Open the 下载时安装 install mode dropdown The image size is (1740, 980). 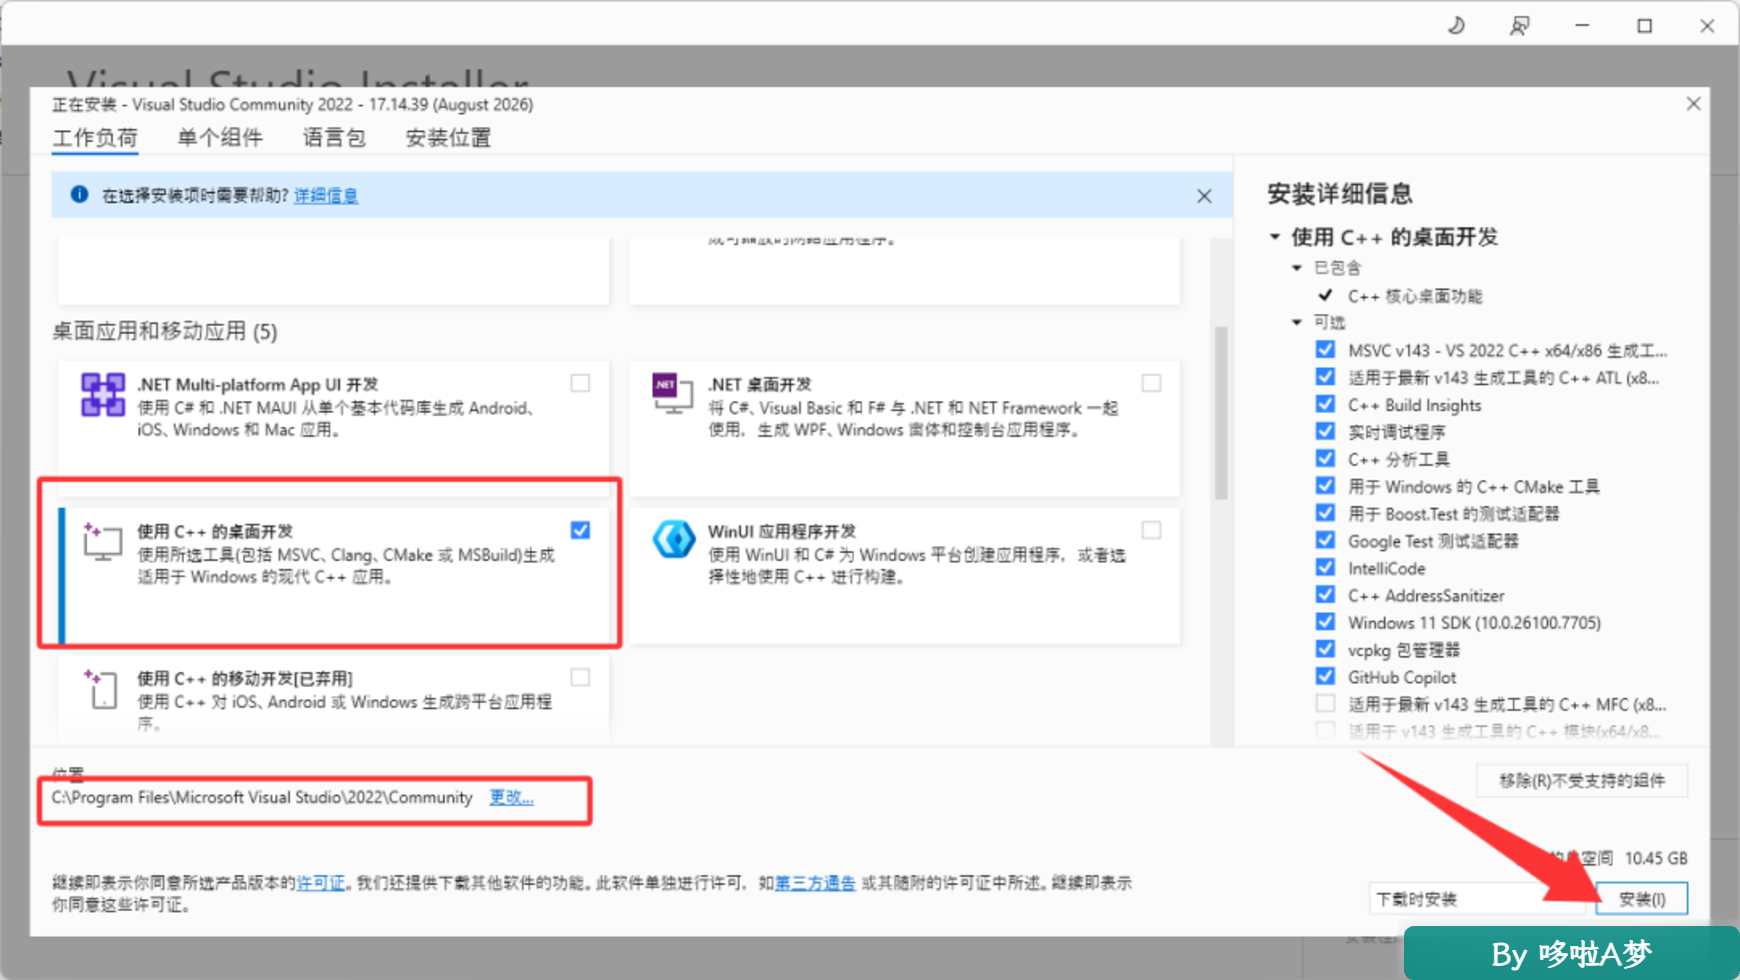point(1476,899)
